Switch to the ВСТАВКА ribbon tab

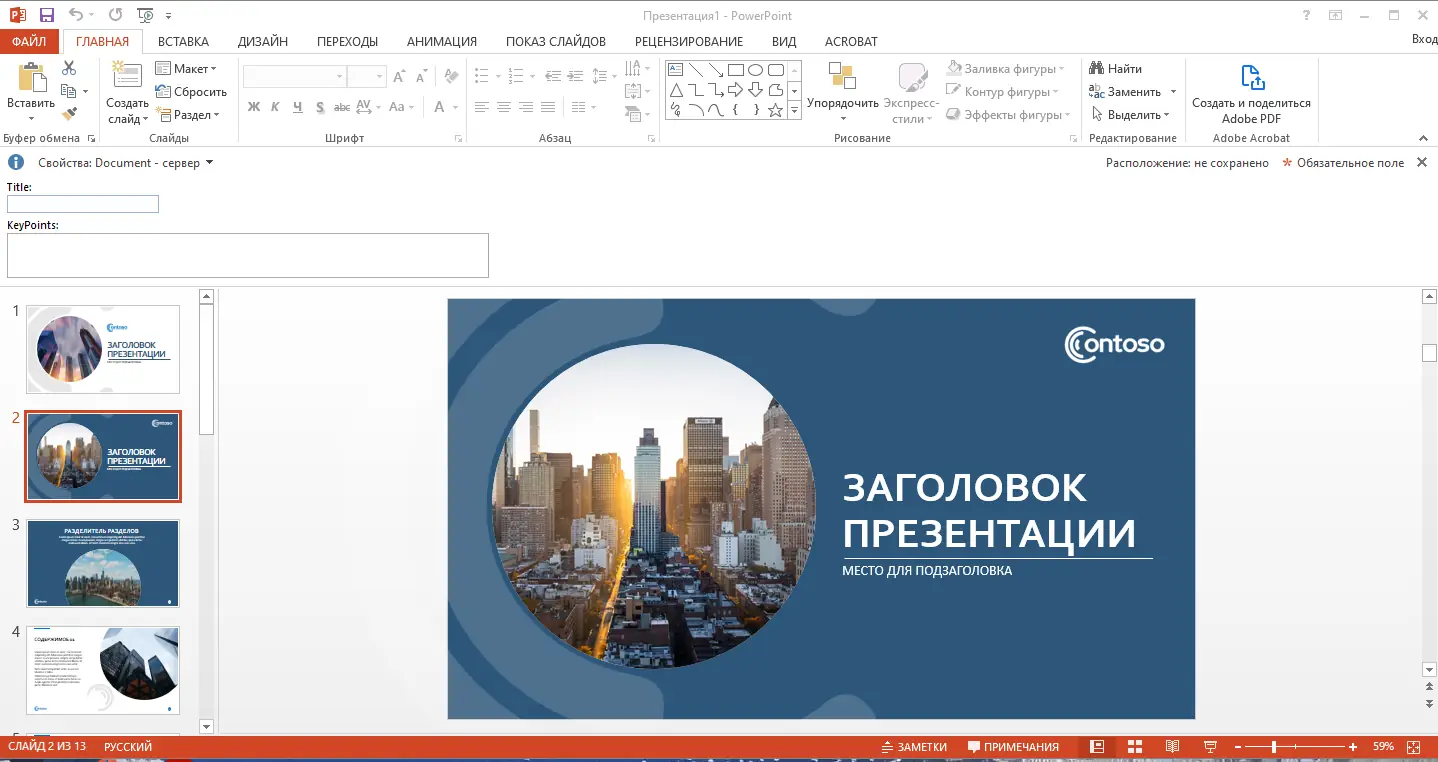[x=183, y=41]
